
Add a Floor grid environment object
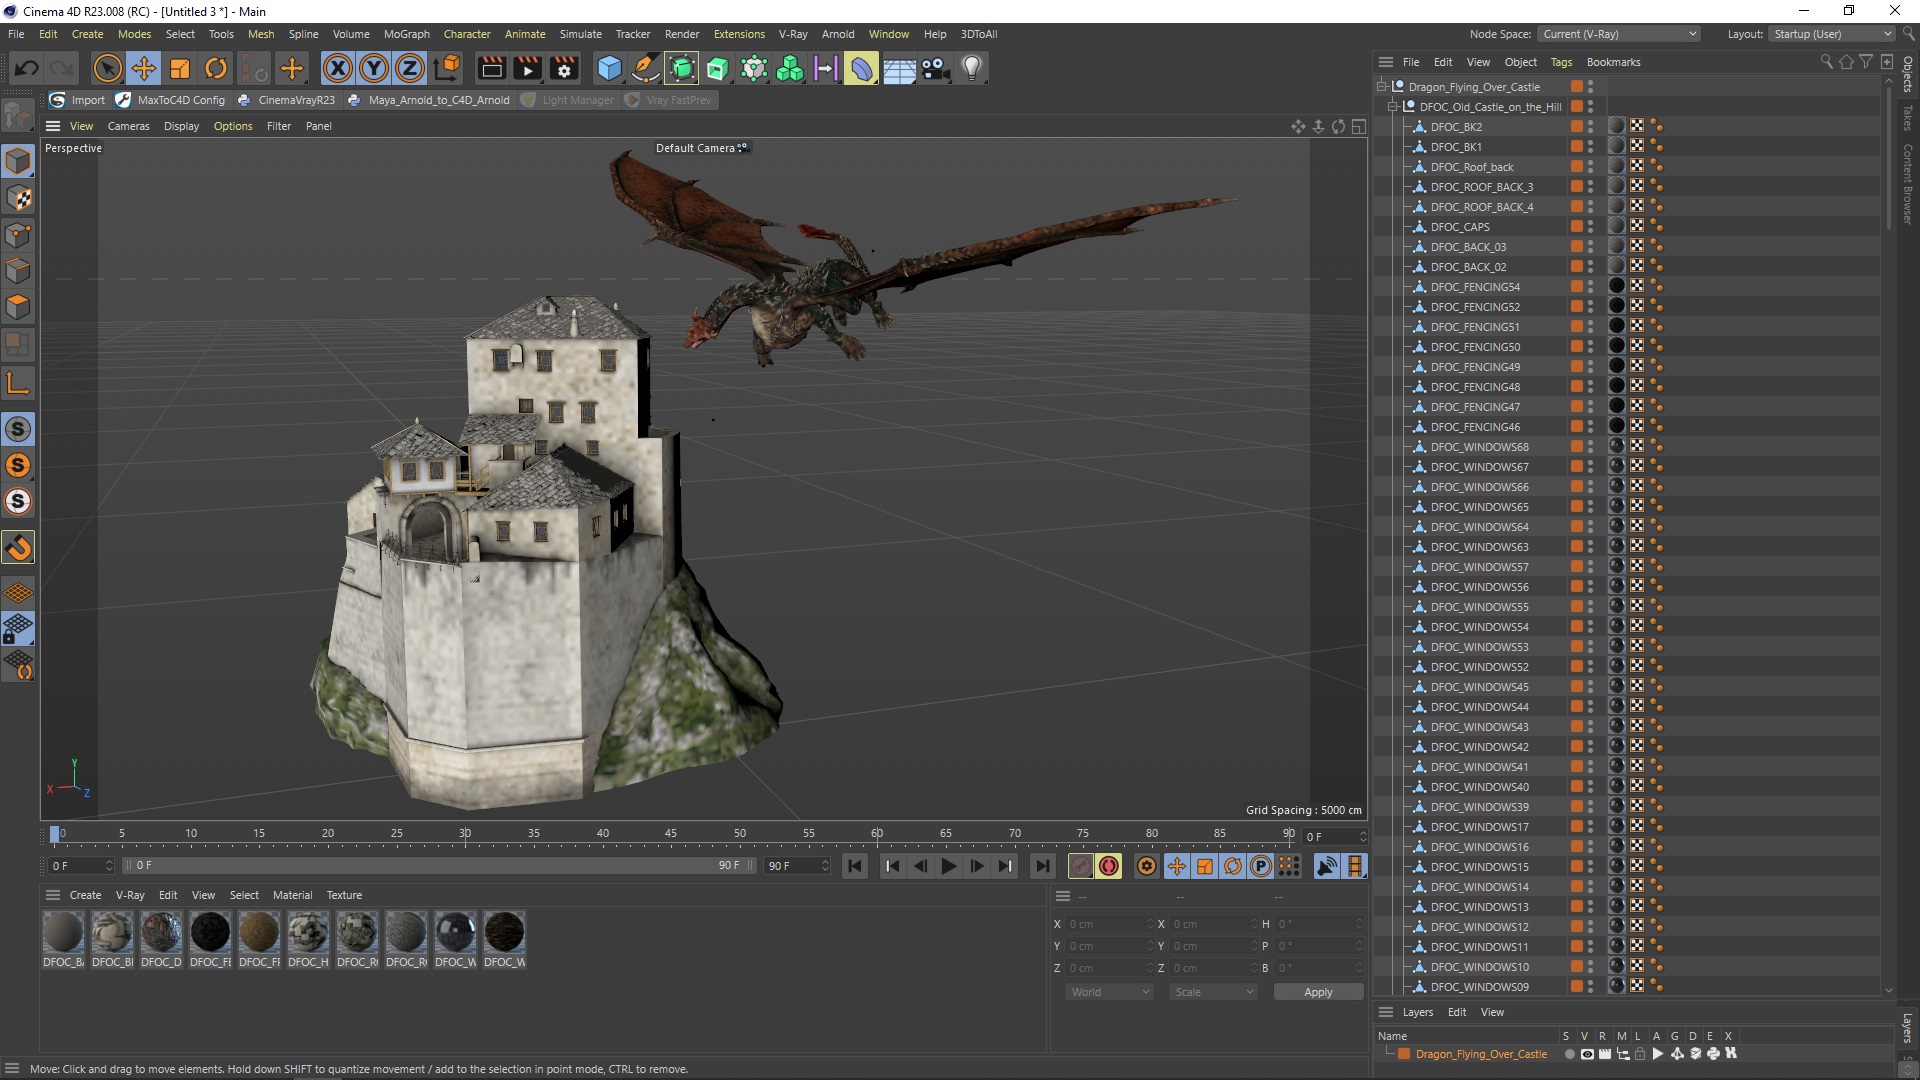(899, 68)
